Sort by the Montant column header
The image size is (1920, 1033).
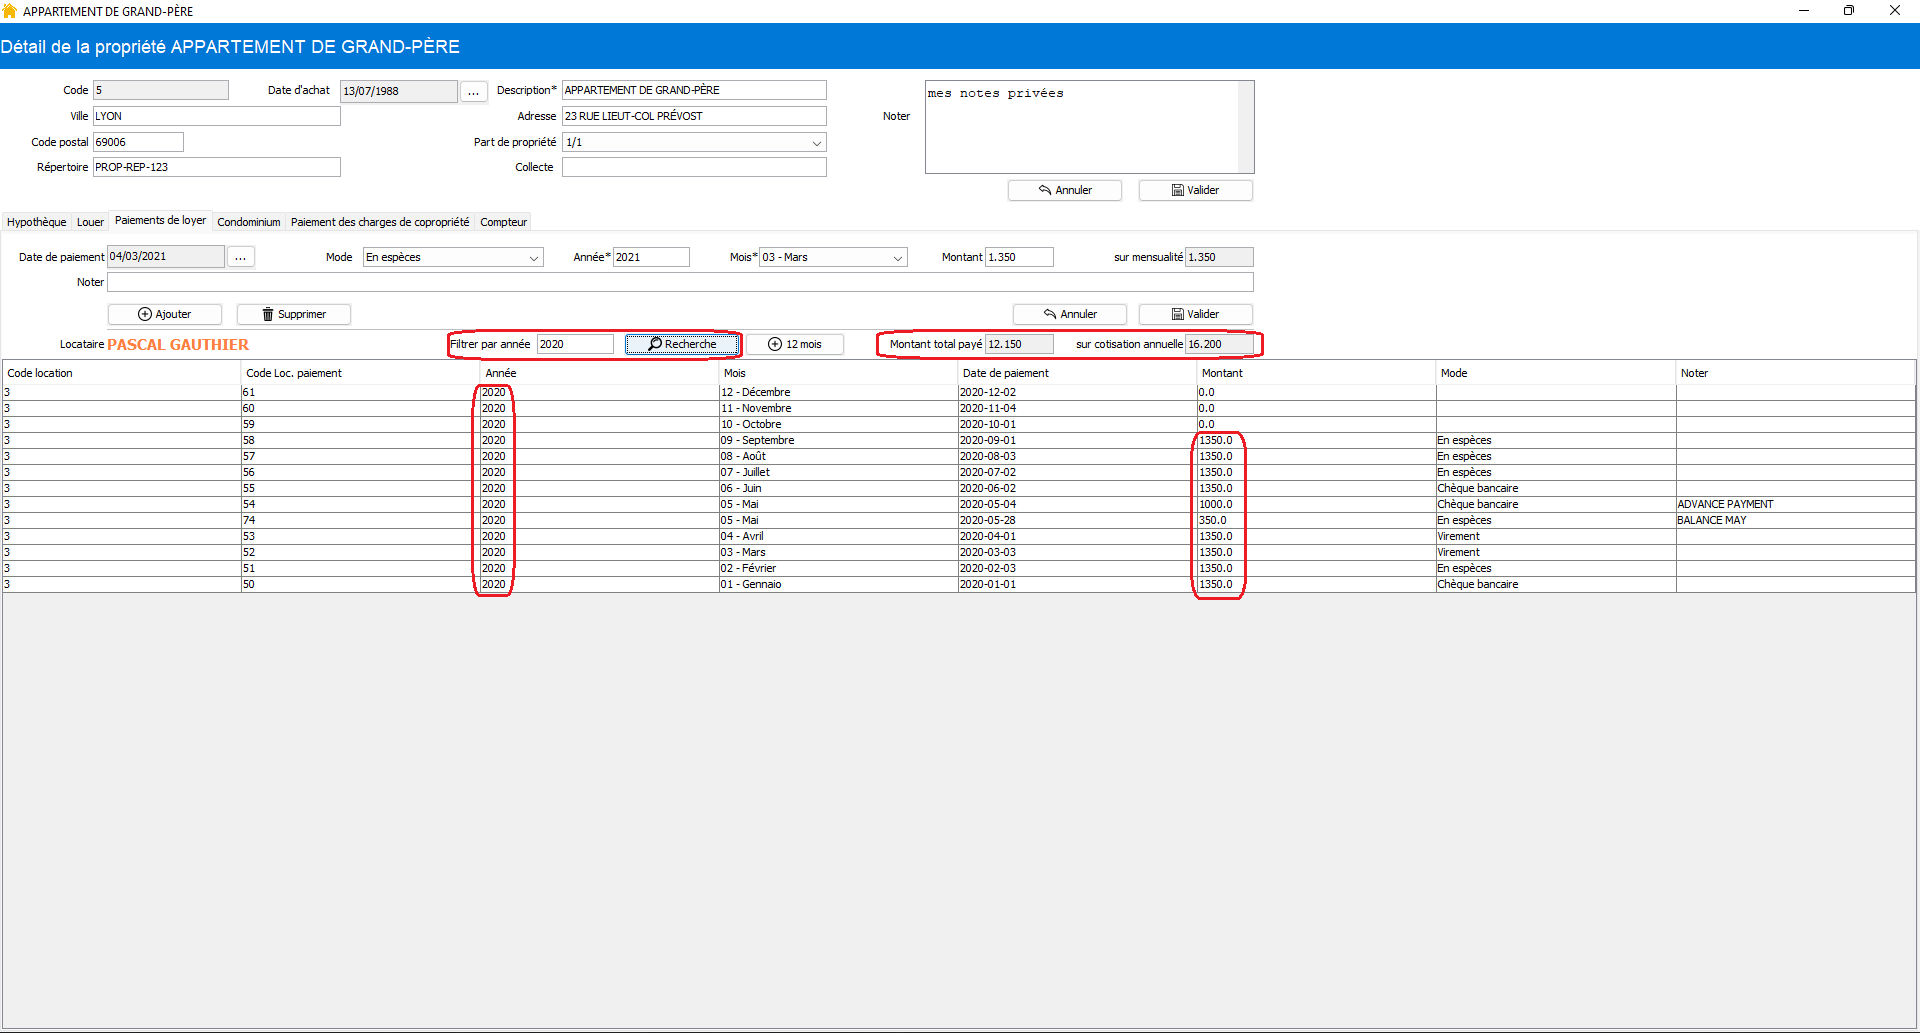point(1316,373)
